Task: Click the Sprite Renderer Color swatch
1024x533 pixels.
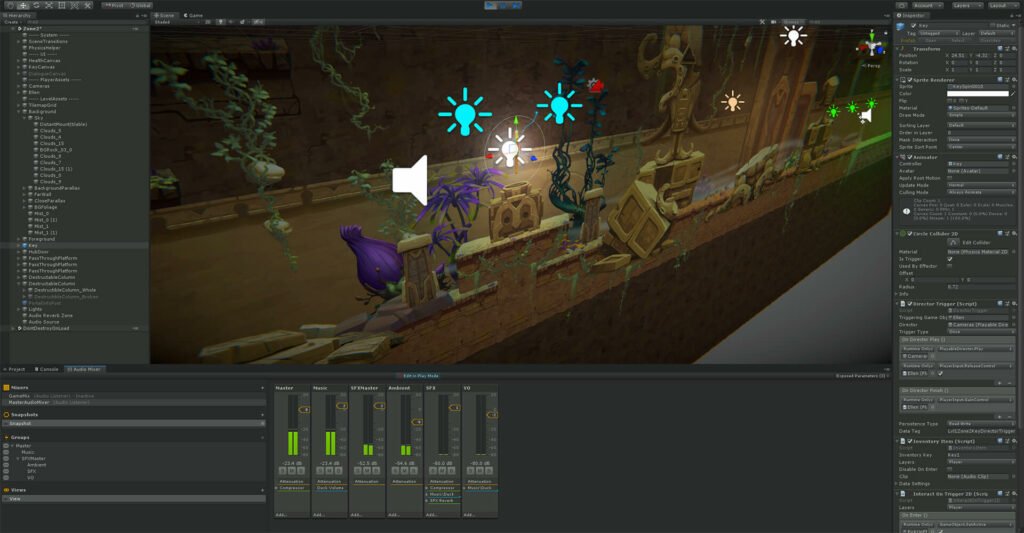Action: click(980, 94)
